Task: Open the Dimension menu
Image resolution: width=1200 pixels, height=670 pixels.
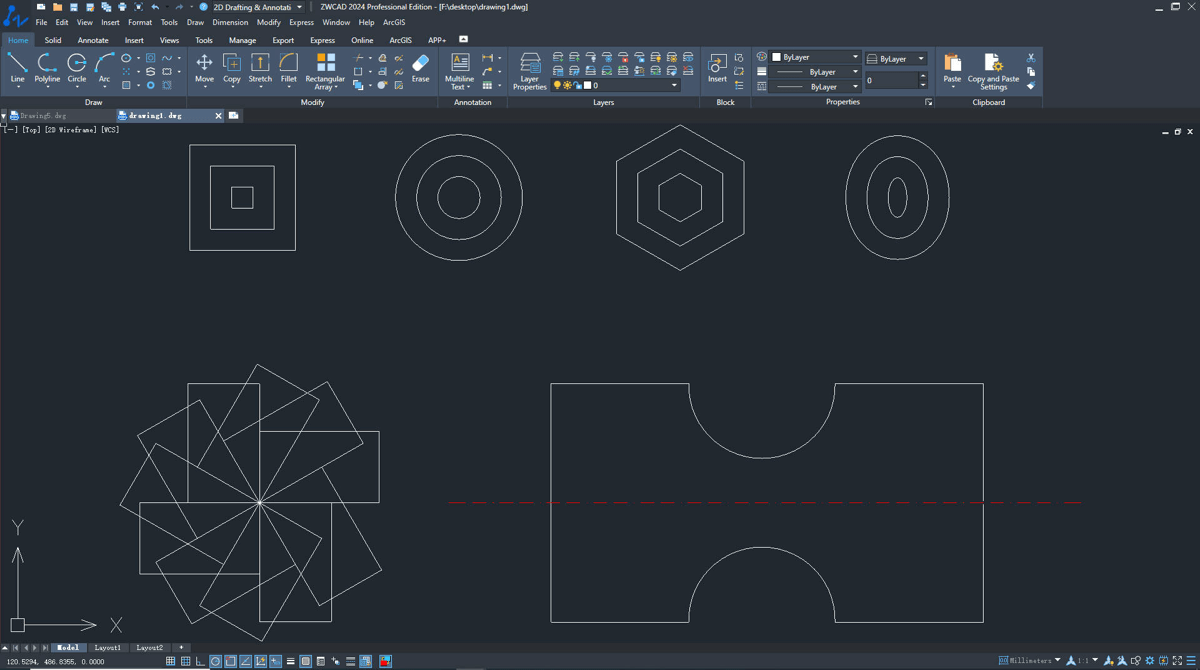Action: [230, 22]
